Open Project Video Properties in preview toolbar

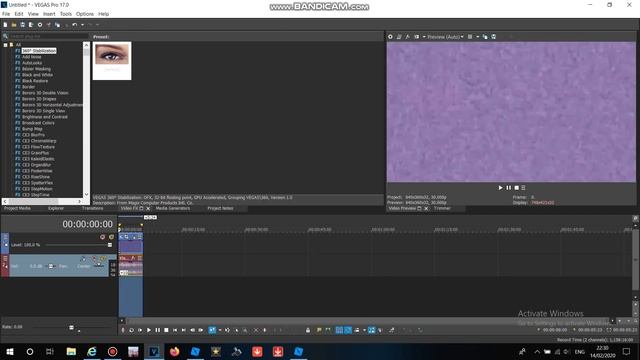pos(390,37)
